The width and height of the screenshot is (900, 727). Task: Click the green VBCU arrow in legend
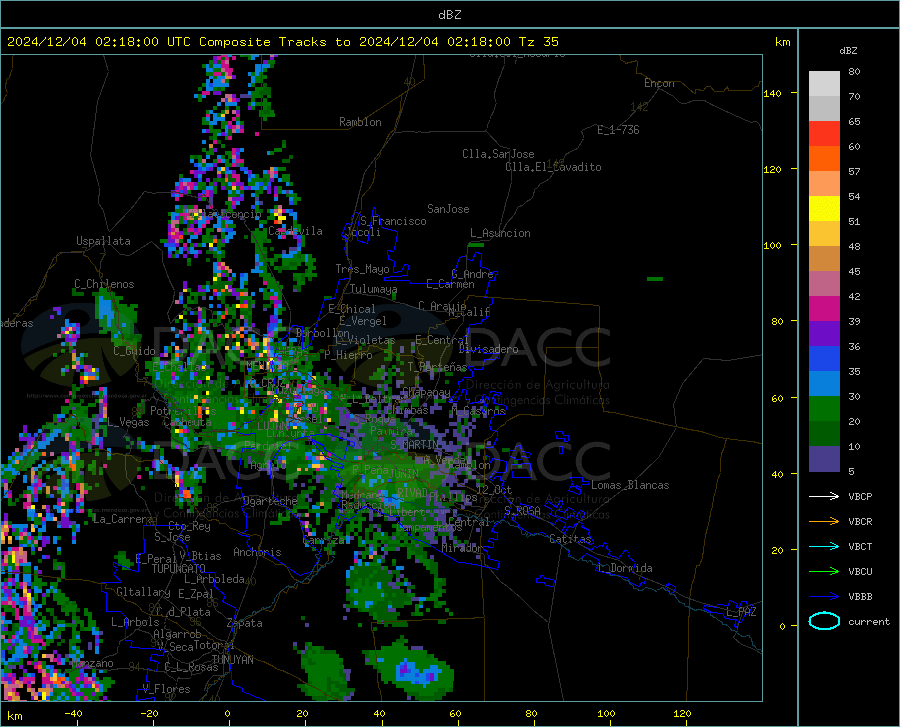pos(824,571)
